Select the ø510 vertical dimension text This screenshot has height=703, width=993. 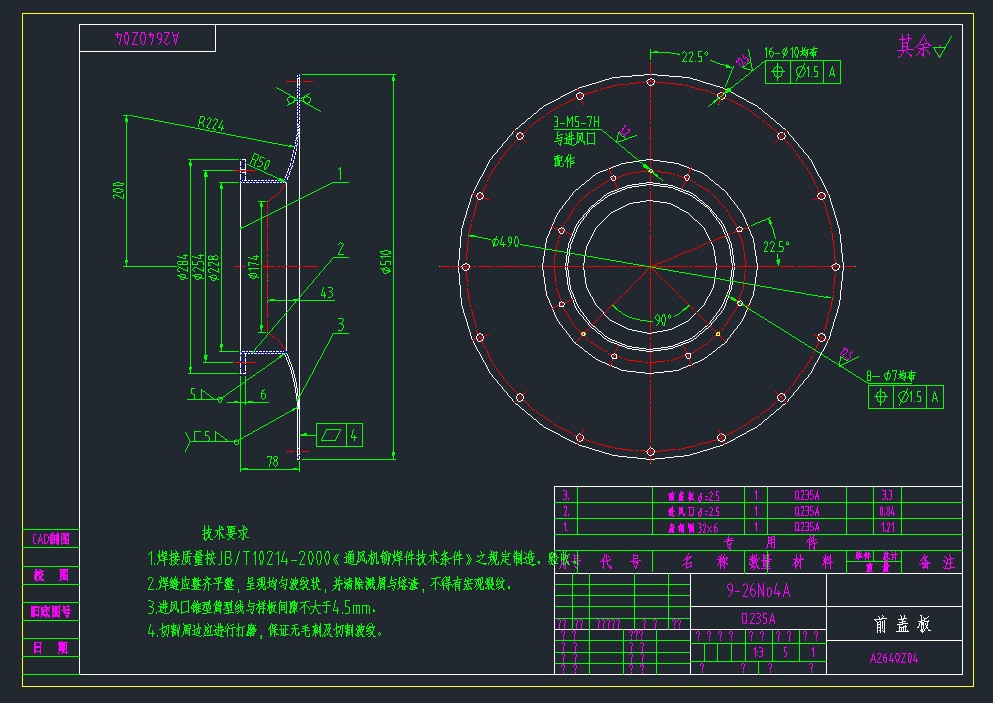(x=387, y=262)
